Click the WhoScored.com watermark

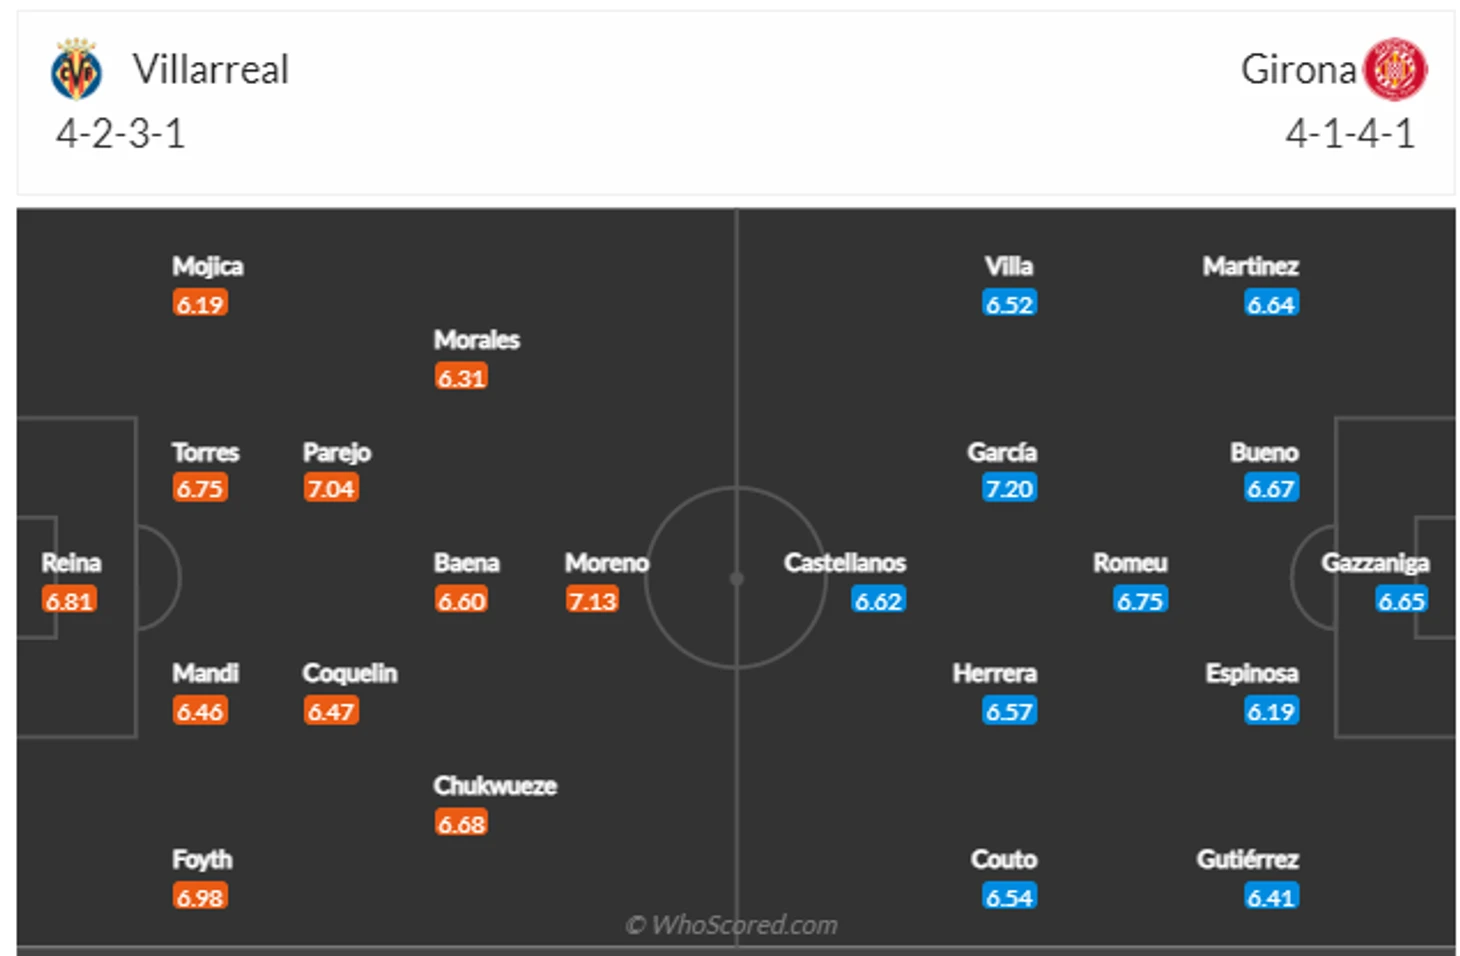click(732, 925)
